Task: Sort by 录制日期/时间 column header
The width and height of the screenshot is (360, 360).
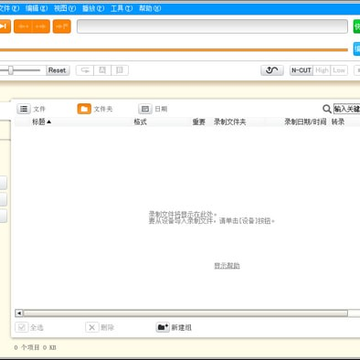Action: coord(305,122)
